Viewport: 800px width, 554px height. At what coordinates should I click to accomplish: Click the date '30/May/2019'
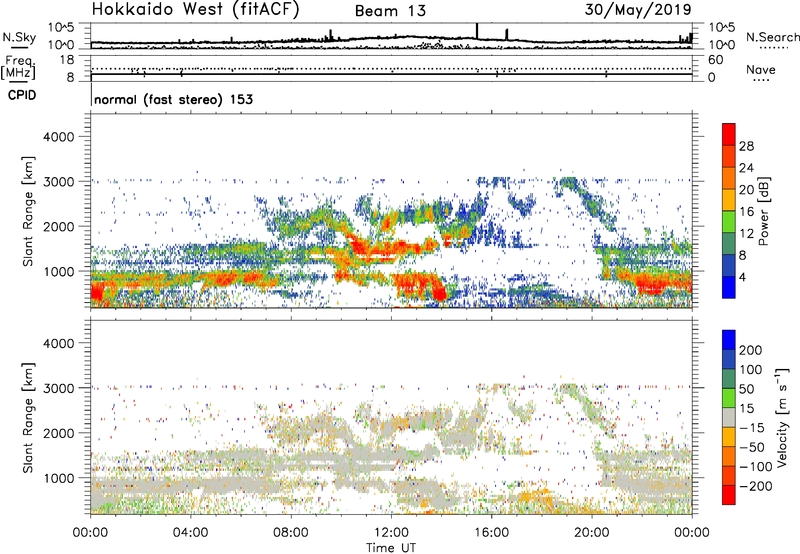point(638,10)
